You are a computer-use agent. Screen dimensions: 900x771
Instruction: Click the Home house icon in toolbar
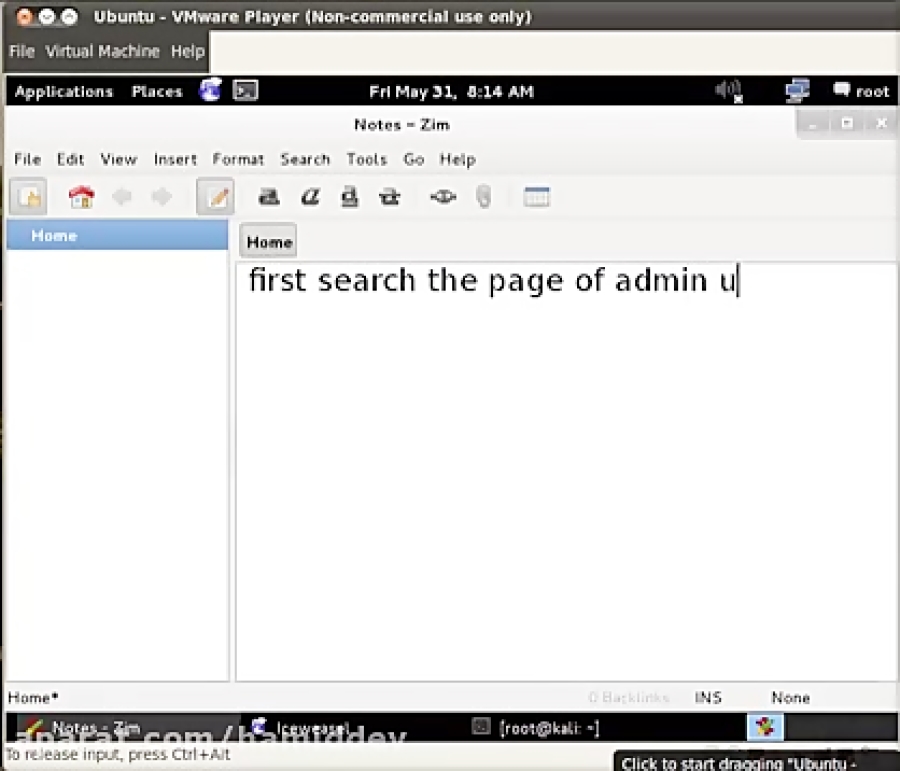80,196
